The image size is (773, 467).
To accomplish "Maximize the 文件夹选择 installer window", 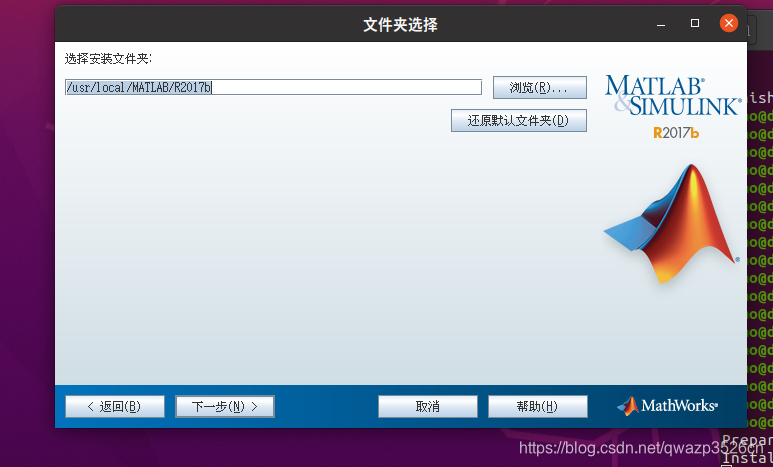I will tap(695, 23).
